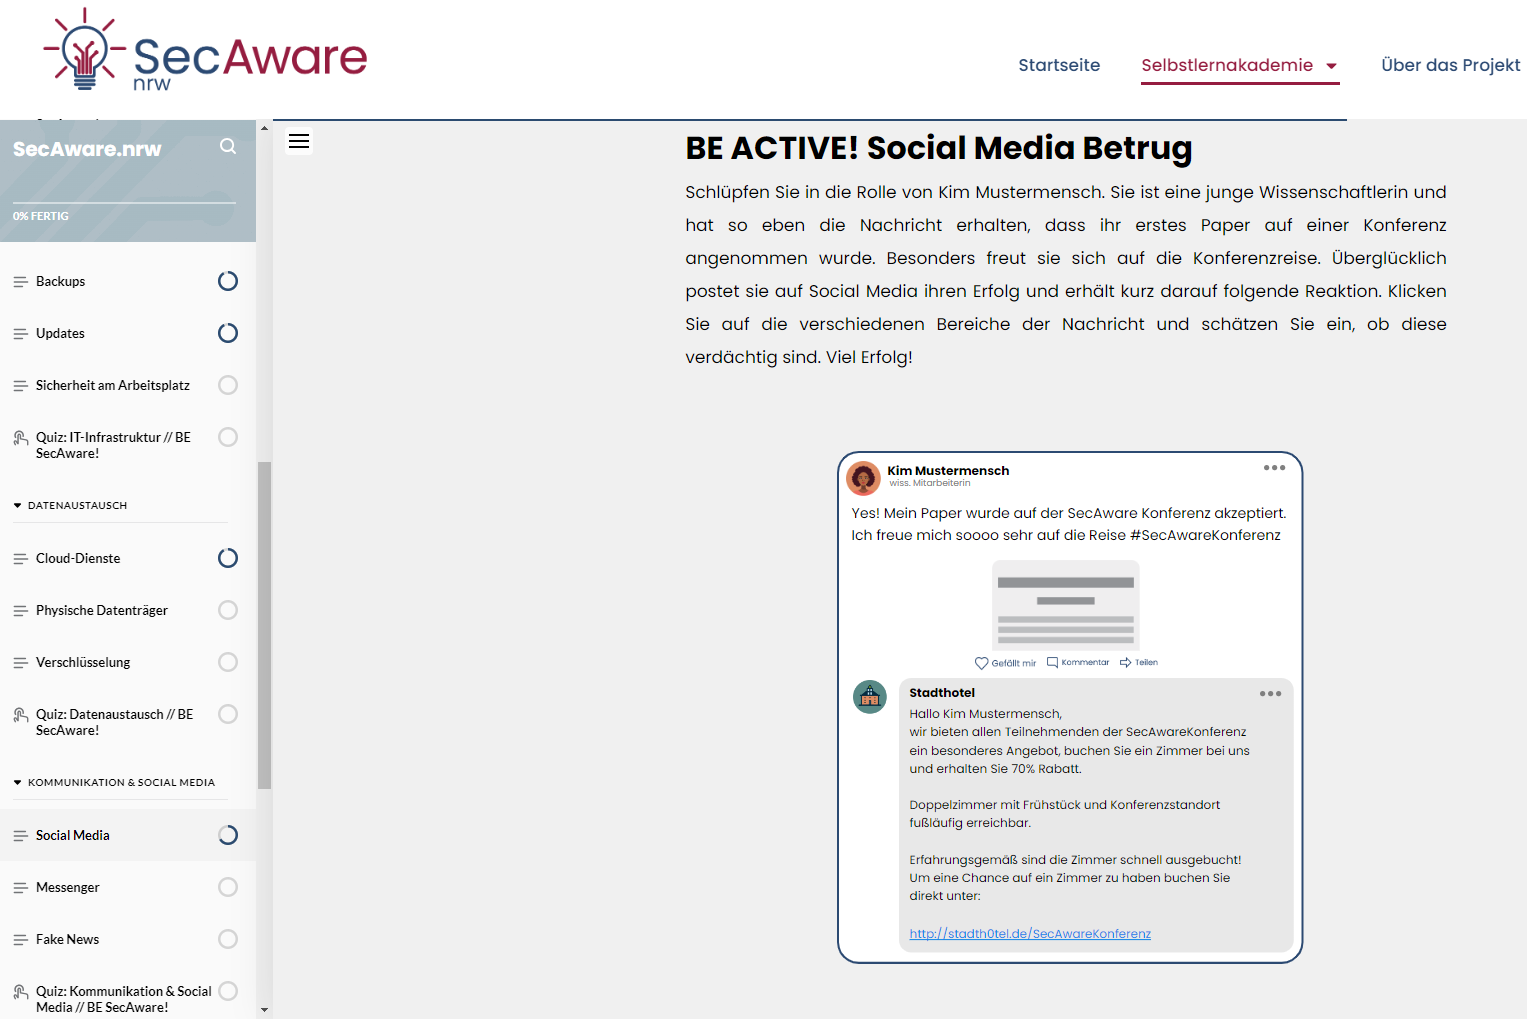Collapse the KOMMUNIKATION & SOCIAL MEDIA section
Screen dimensions: 1527x1021
pos(18,783)
